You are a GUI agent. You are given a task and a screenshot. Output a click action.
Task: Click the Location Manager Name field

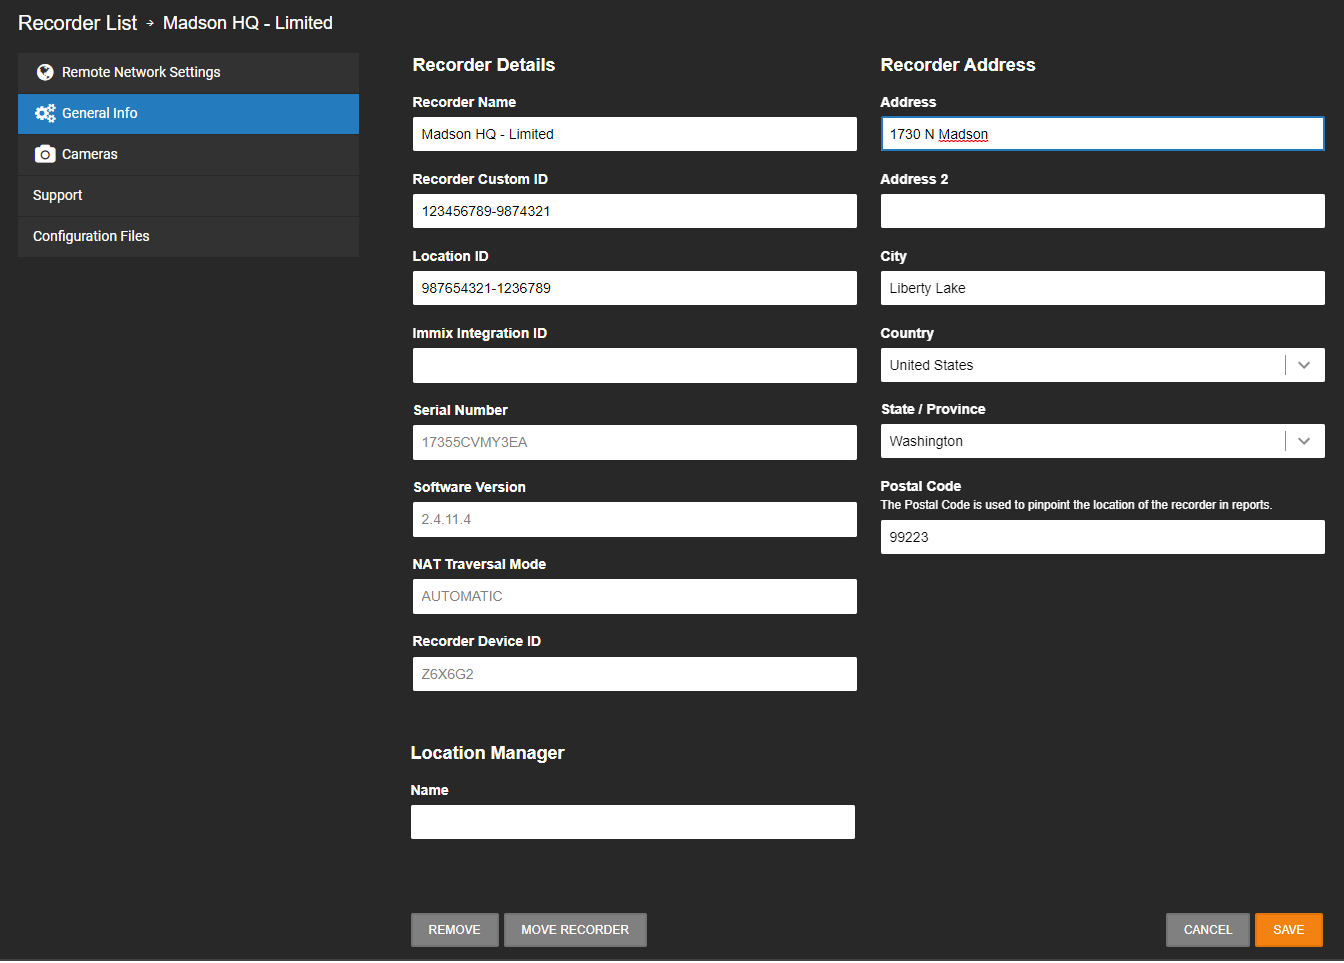[x=632, y=822]
